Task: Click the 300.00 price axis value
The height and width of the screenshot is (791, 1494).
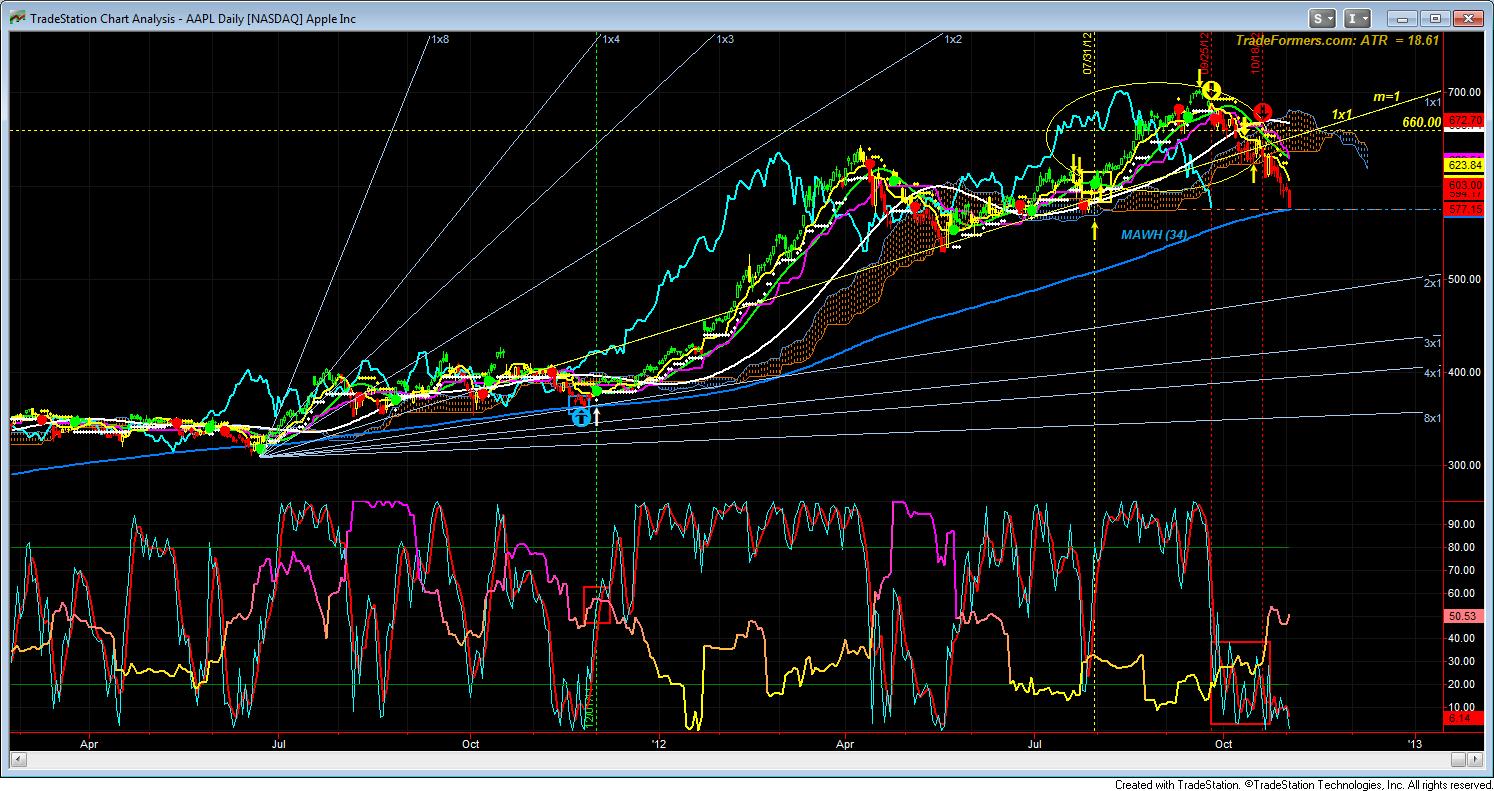Action: [x=1463, y=465]
